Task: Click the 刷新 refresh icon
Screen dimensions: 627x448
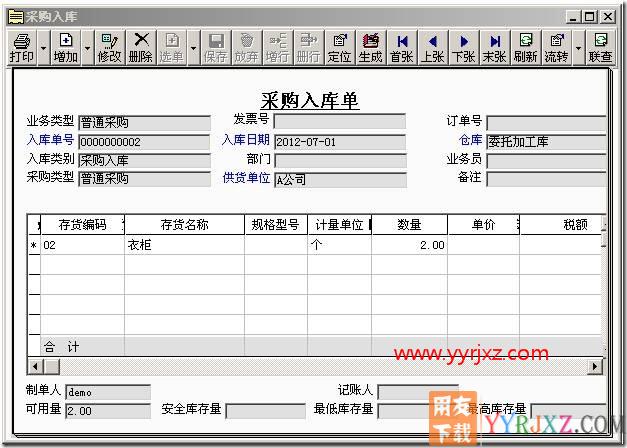Action: coord(526,48)
